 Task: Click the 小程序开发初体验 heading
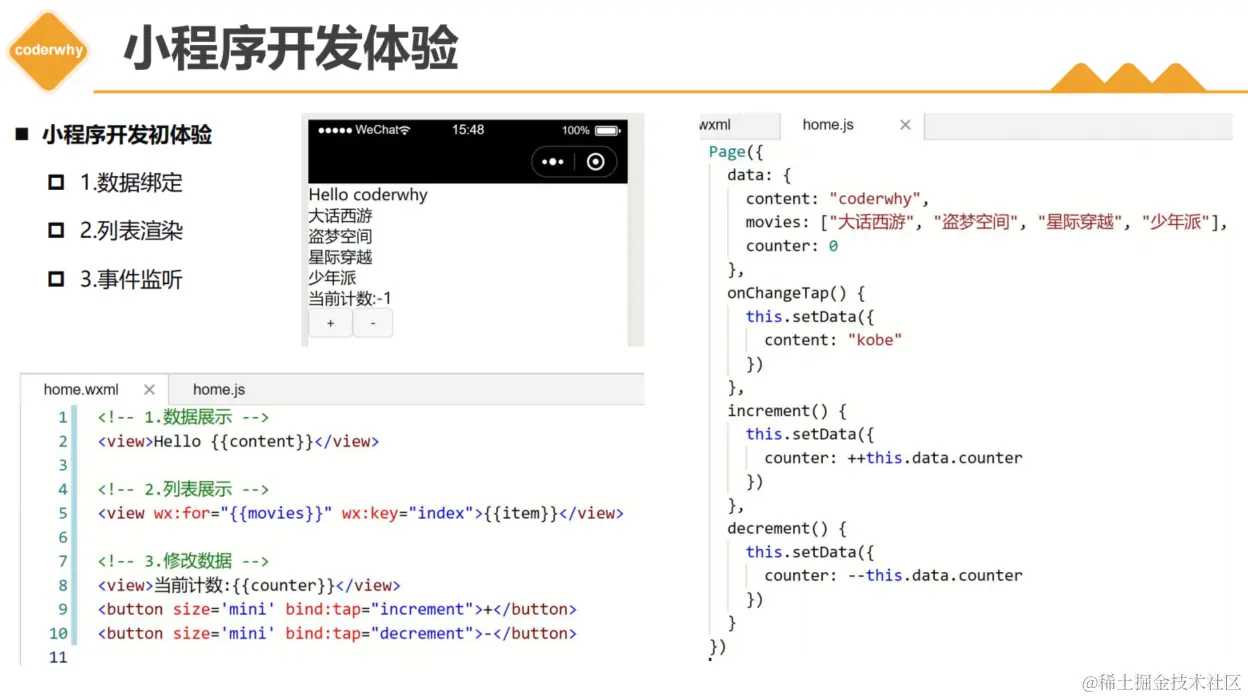point(127,135)
